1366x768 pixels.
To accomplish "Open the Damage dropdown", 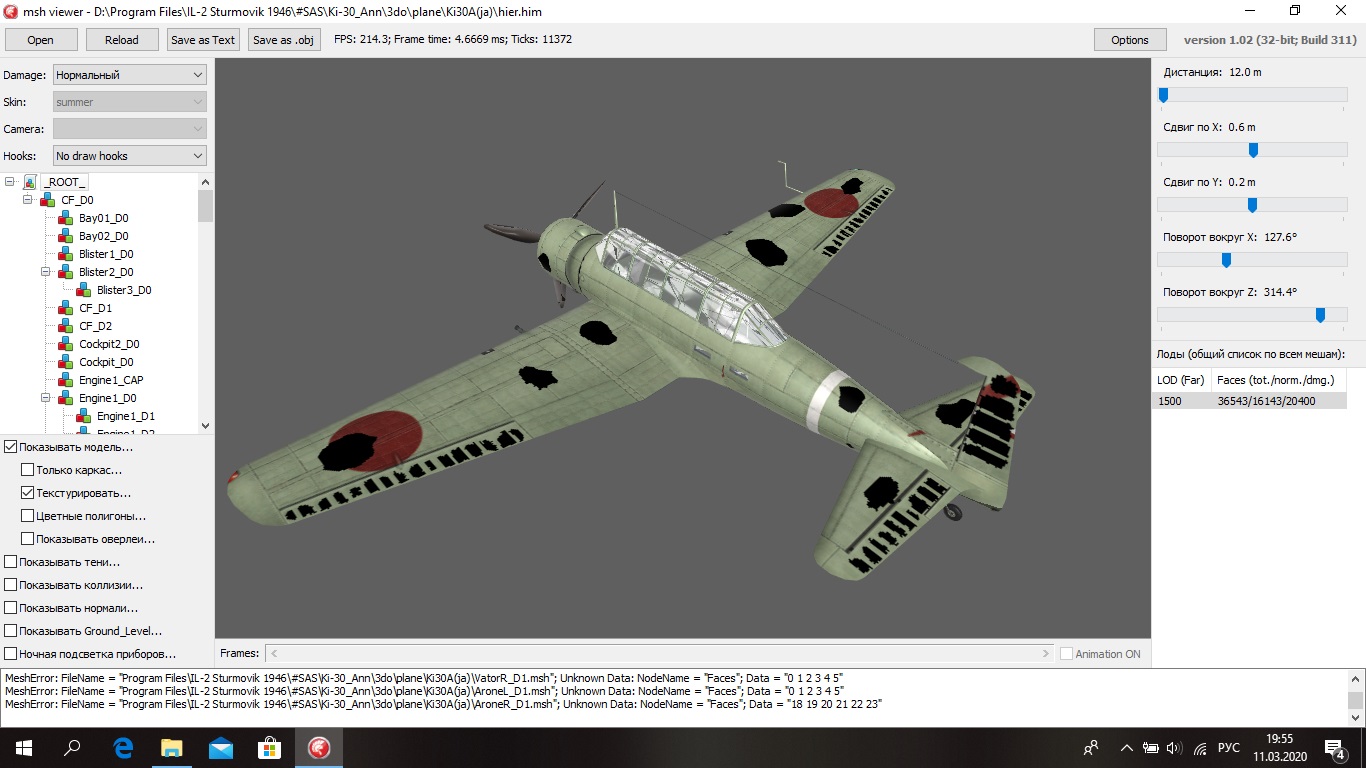I will (129, 75).
